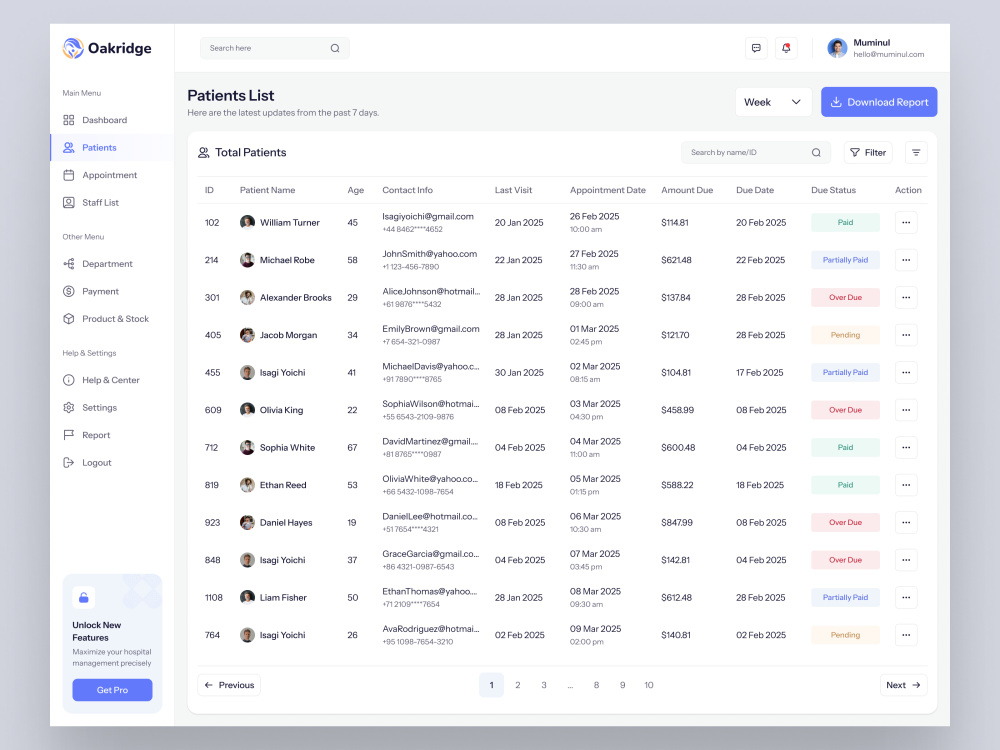Open the Filter button
The width and height of the screenshot is (1000, 750).
tap(868, 152)
